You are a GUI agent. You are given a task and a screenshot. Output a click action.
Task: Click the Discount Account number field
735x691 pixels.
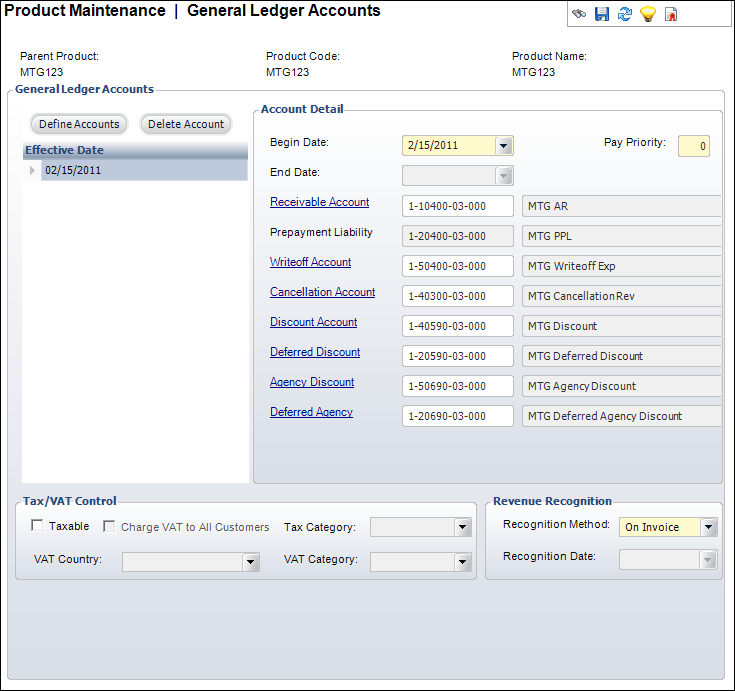457,326
